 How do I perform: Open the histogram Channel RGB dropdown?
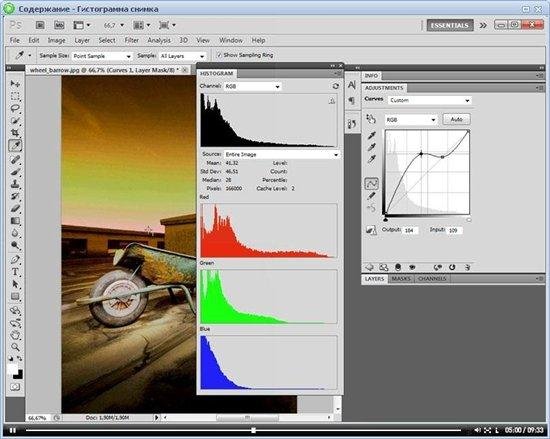coord(253,86)
